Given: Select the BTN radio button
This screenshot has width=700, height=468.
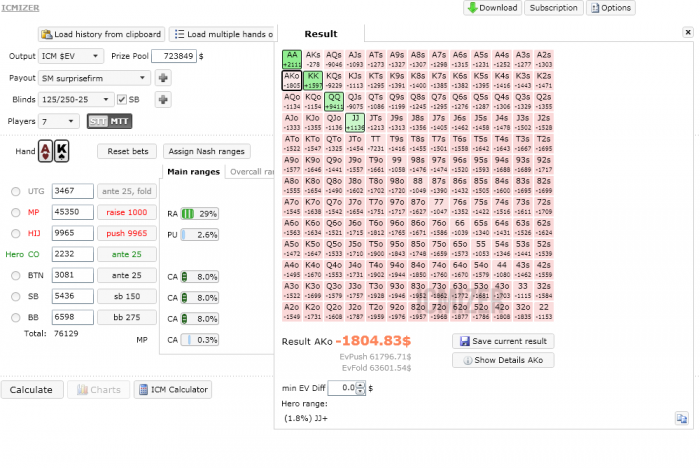Looking at the screenshot, I should tap(16, 275).
